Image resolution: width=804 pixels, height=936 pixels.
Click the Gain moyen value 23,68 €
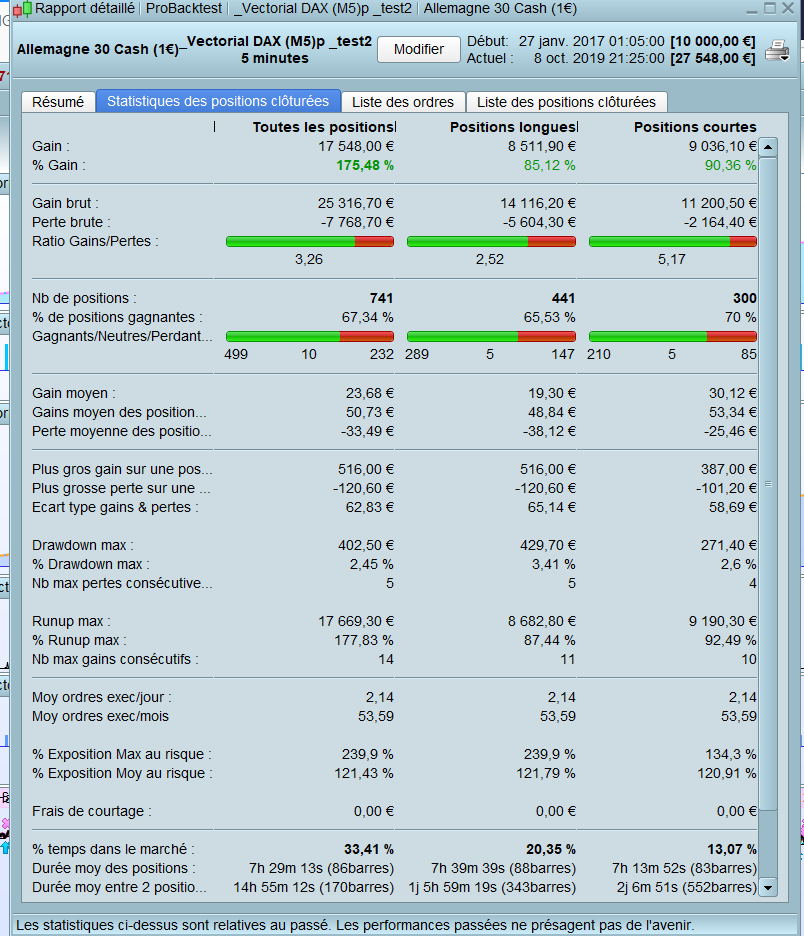369,393
